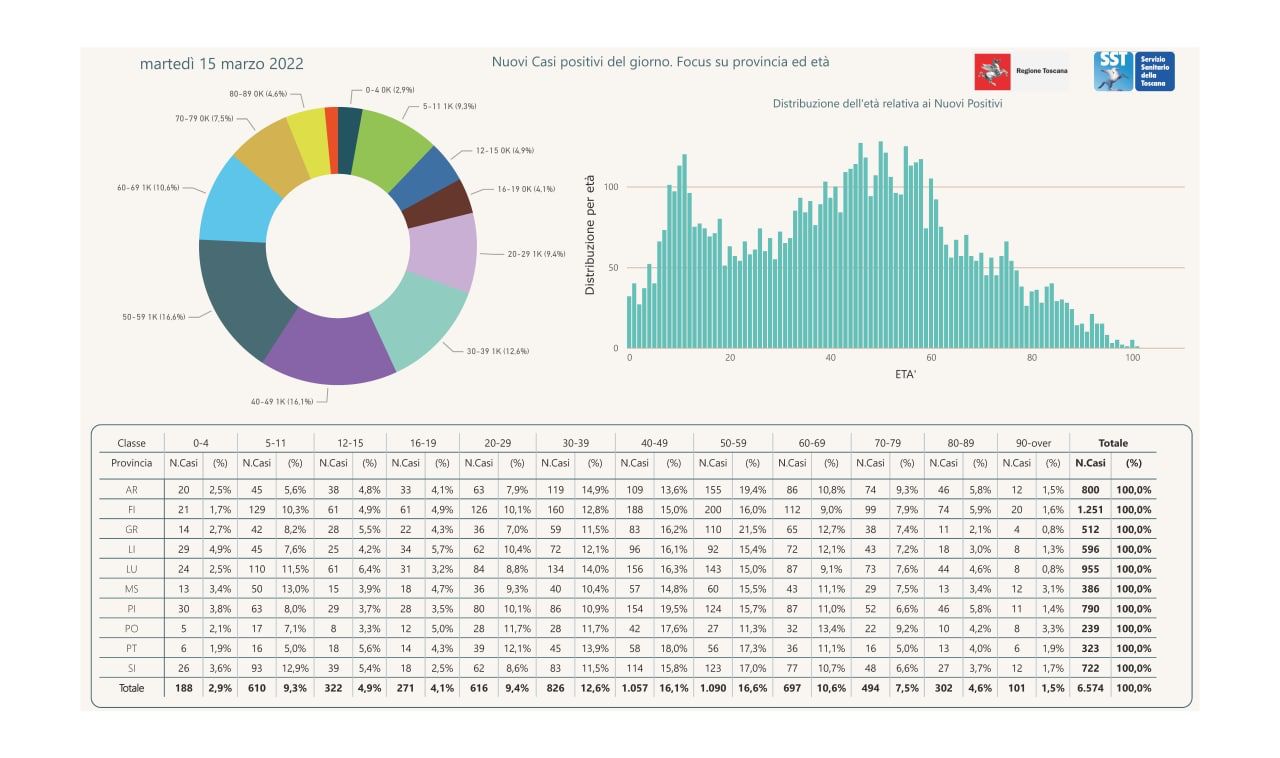The width and height of the screenshot is (1280, 758).
Task: Click the Totale column header
Action: (x=1112, y=443)
